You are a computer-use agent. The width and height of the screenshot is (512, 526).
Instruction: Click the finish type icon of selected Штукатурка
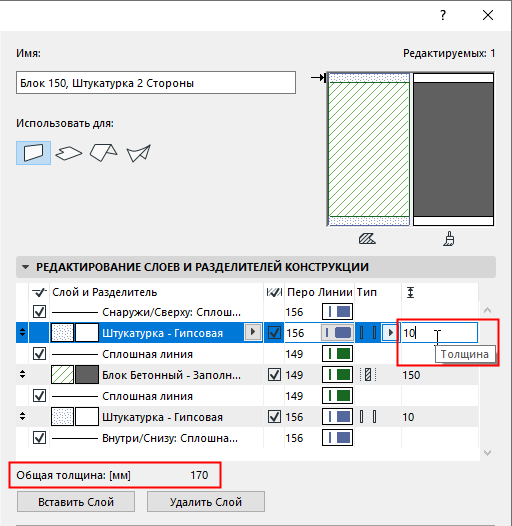[368, 333]
